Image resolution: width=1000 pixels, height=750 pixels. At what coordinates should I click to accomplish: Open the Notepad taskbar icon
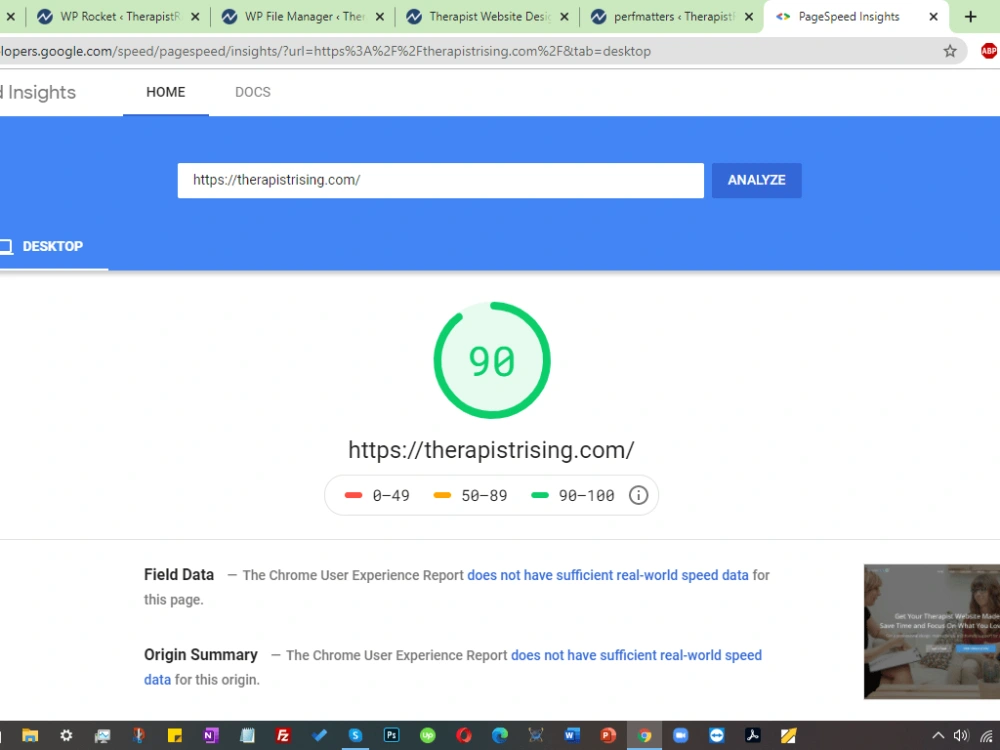(247, 735)
